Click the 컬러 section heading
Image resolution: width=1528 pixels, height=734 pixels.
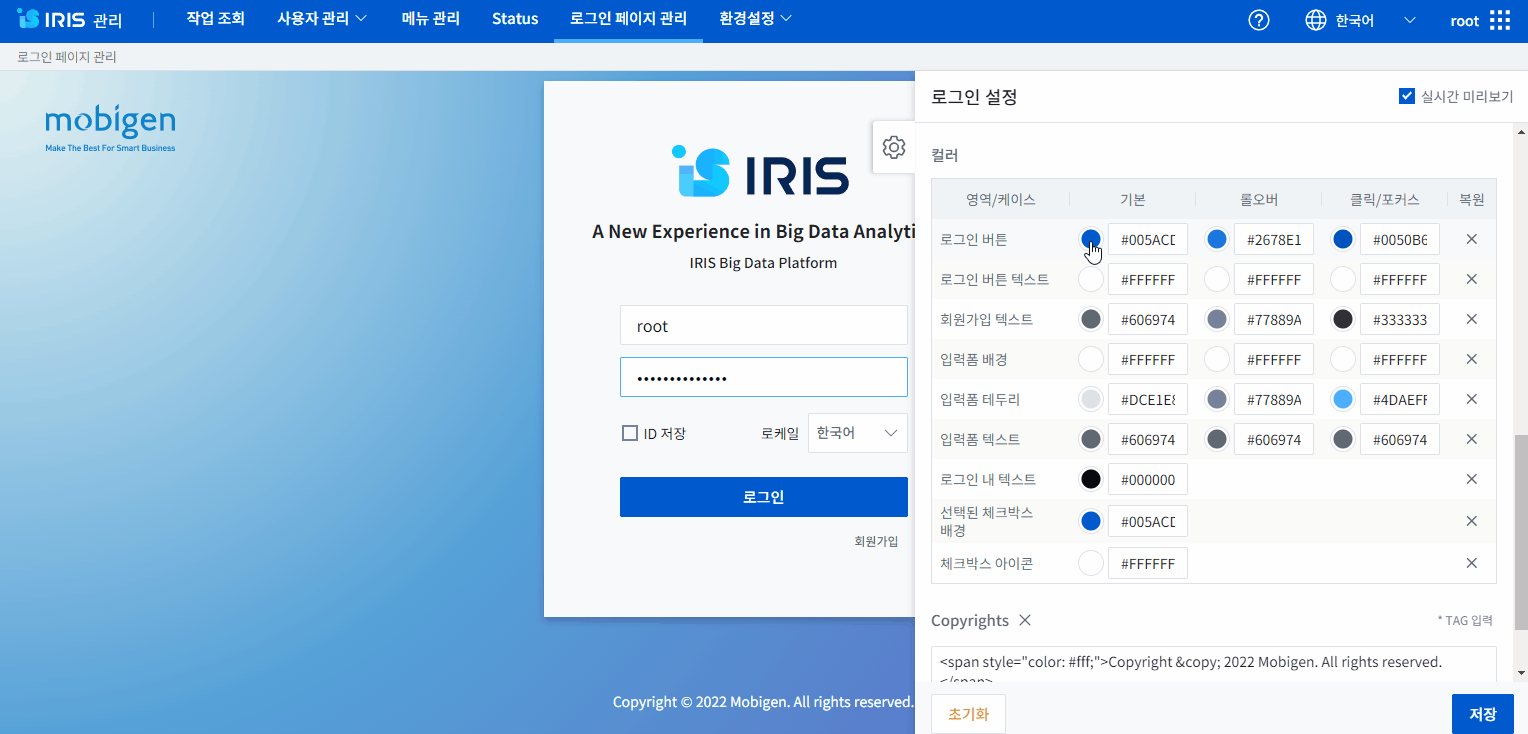pos(945,155)
